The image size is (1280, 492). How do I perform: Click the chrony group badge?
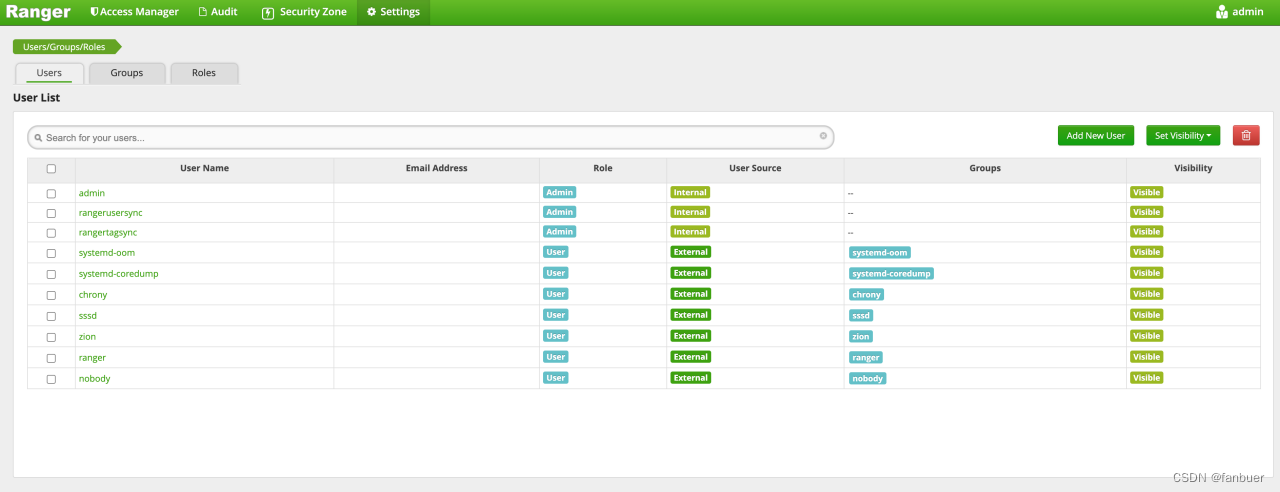pyautogui.click(x=867, y=295)
